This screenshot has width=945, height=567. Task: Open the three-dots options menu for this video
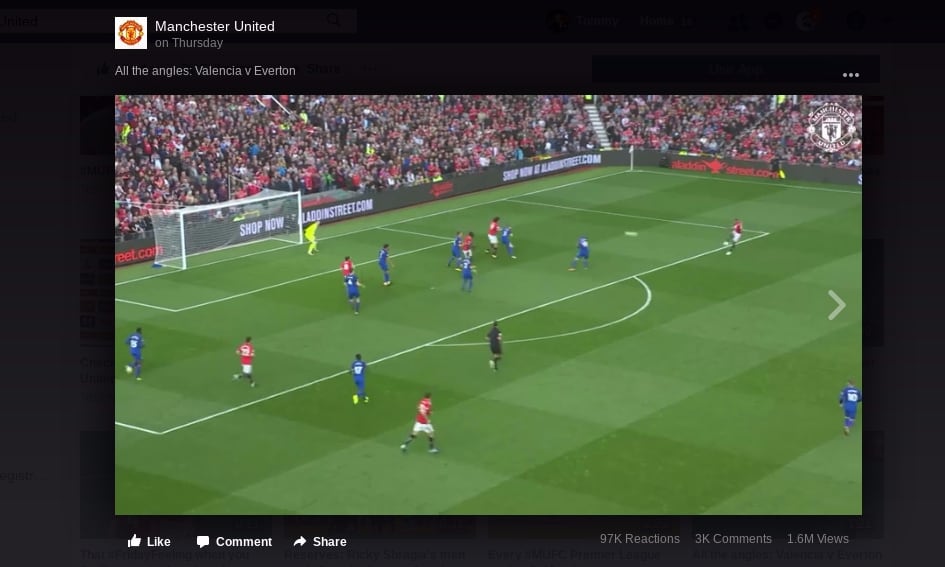[x=850, y=75]
